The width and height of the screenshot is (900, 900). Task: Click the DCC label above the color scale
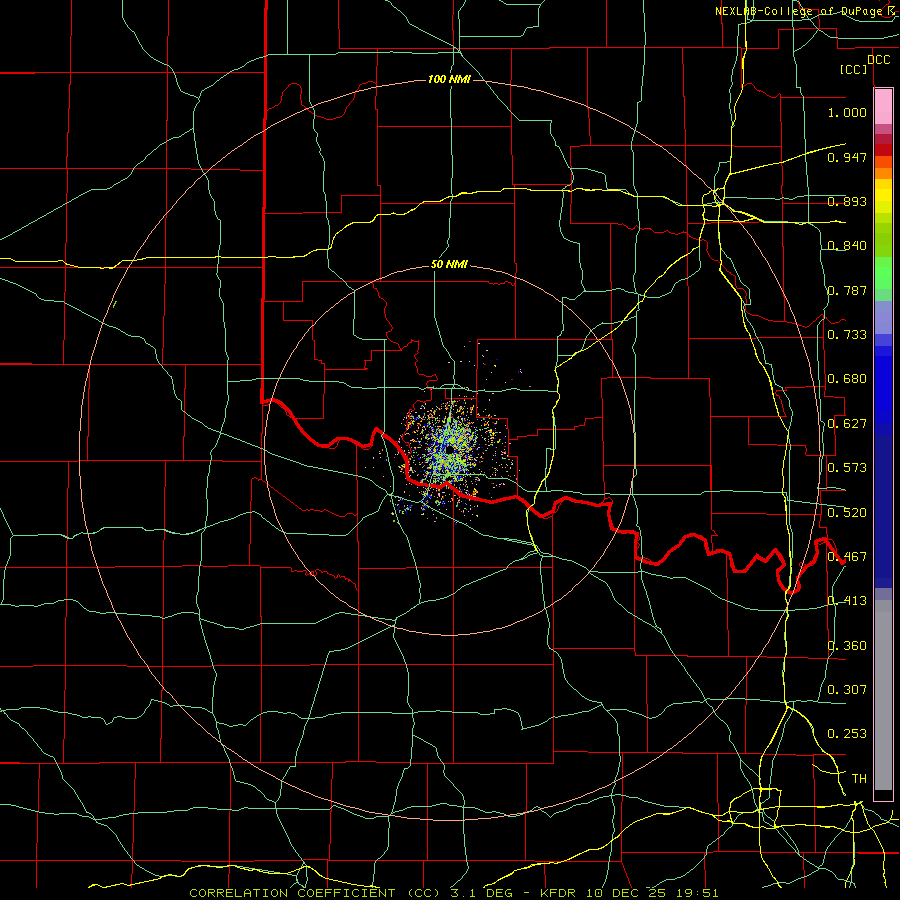click(878, 60)
